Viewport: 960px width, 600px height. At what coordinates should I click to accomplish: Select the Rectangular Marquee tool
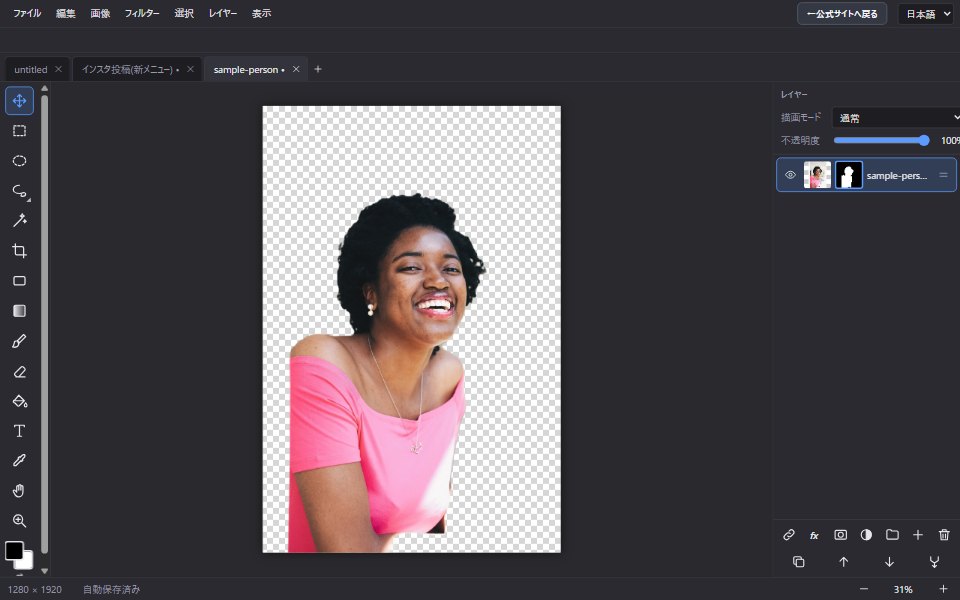(x=20, y=131)
